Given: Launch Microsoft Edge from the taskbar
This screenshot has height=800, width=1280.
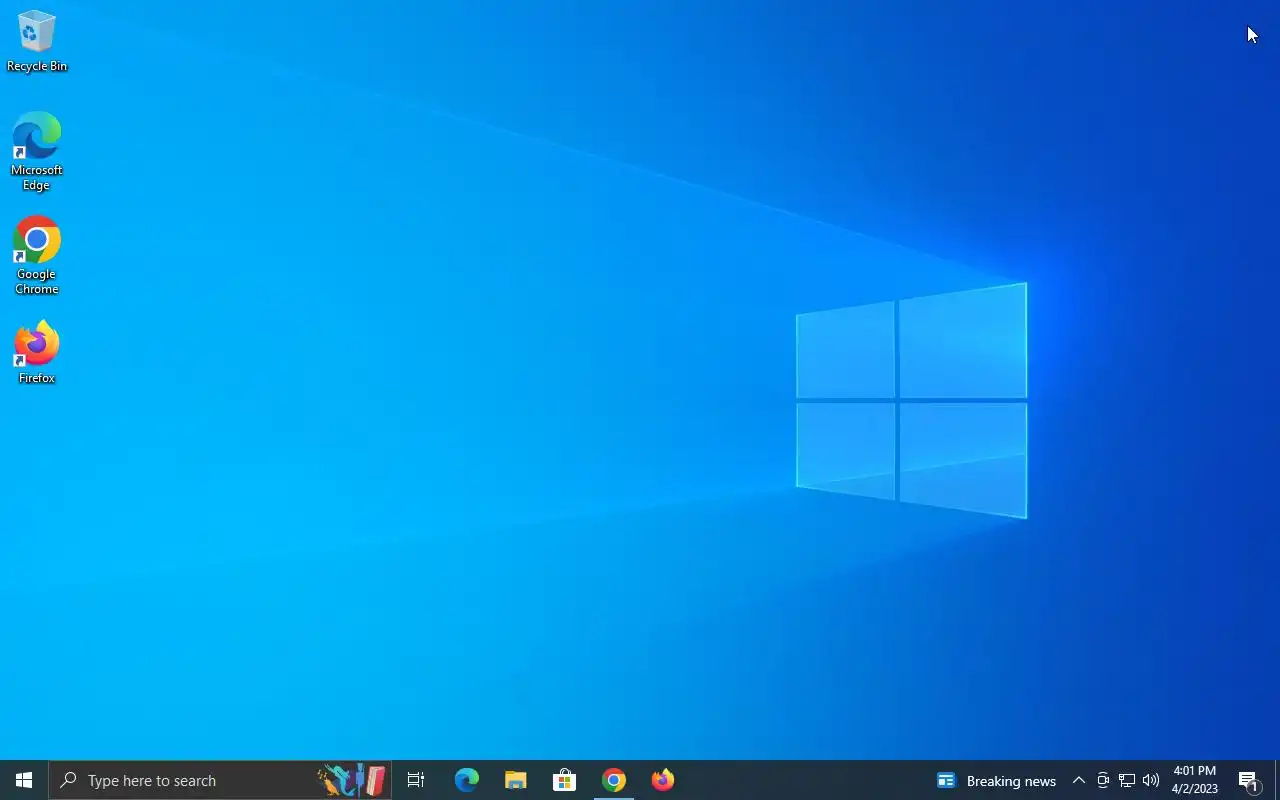Looking at the screenshot, I should 466,780.
